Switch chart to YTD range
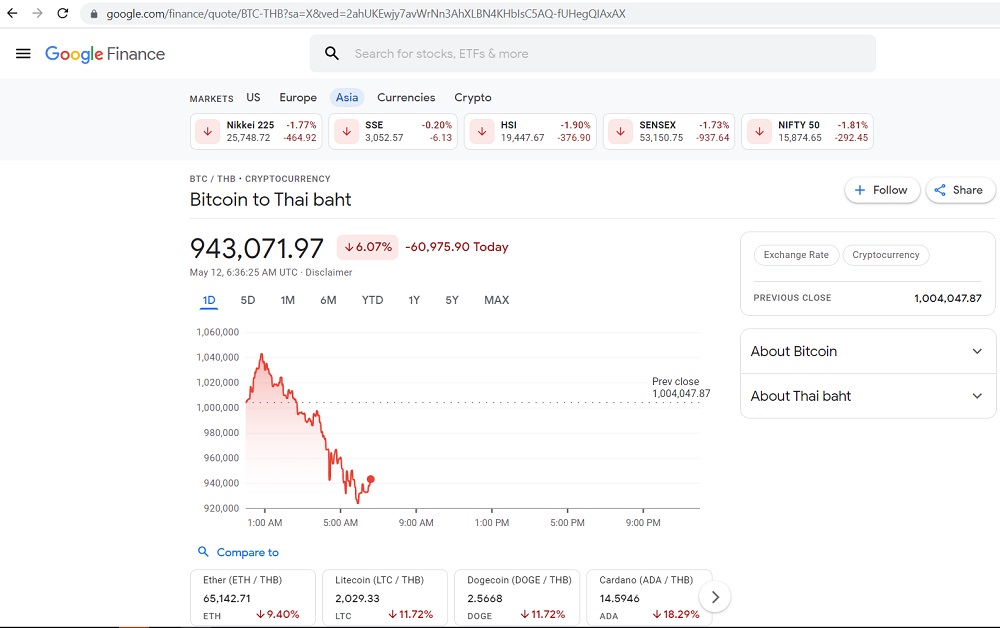This screenshot has height=628, width=1000. click(372, 300)
